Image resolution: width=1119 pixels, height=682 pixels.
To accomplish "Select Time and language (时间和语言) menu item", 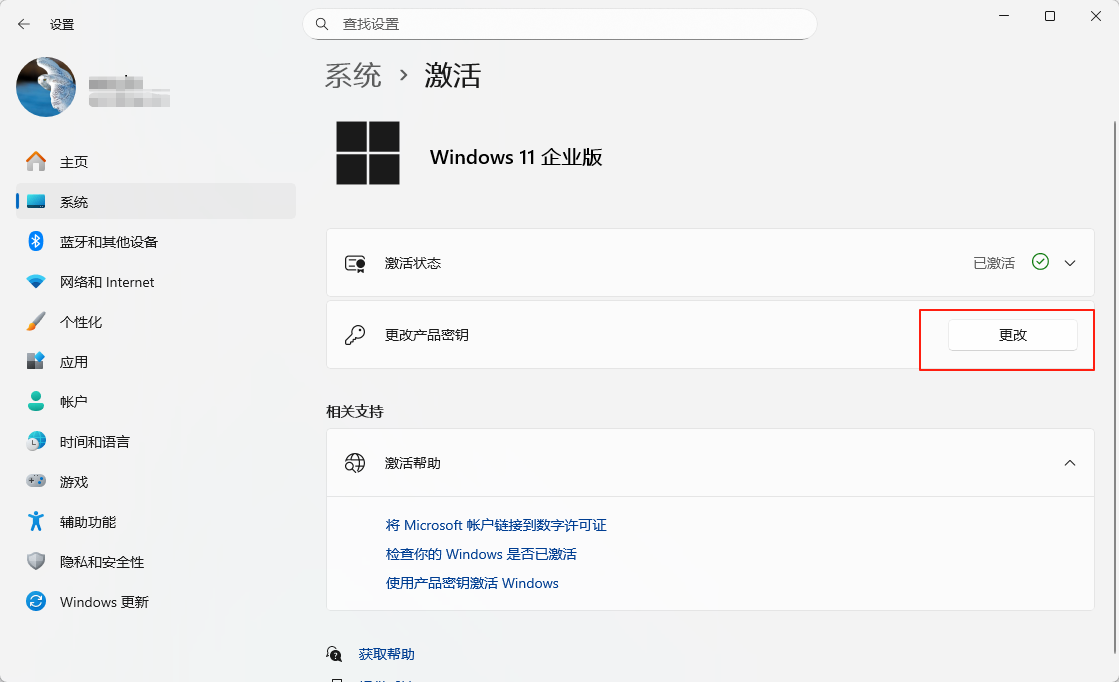I will point(94,442).
